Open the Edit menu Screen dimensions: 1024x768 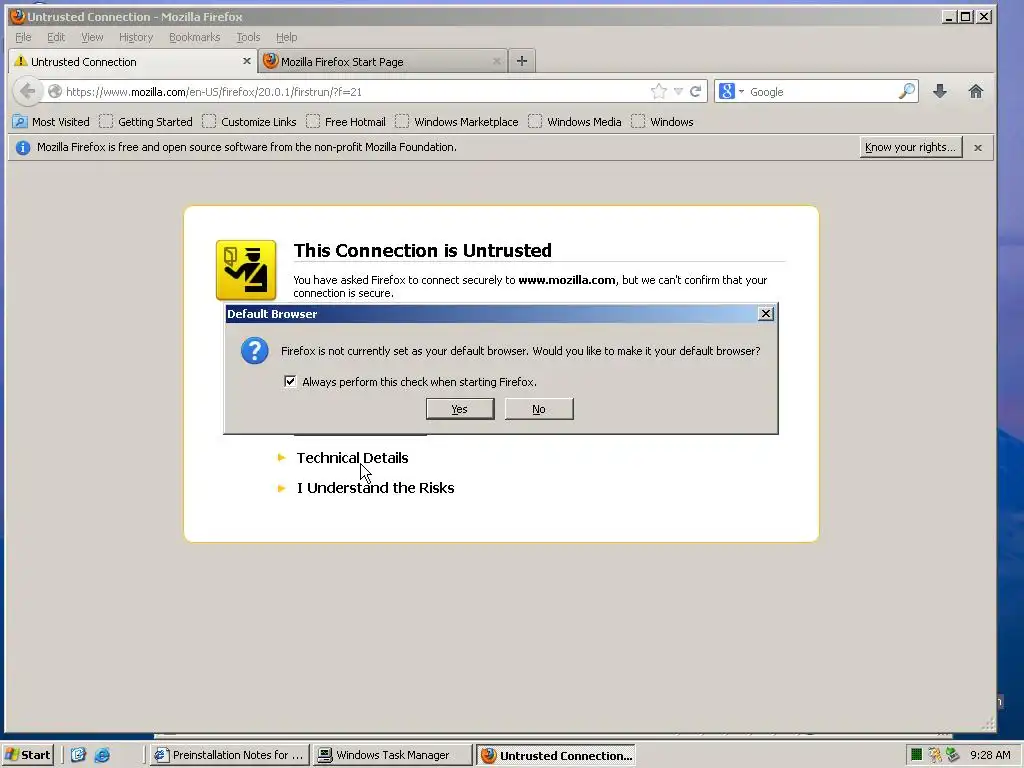56,37
